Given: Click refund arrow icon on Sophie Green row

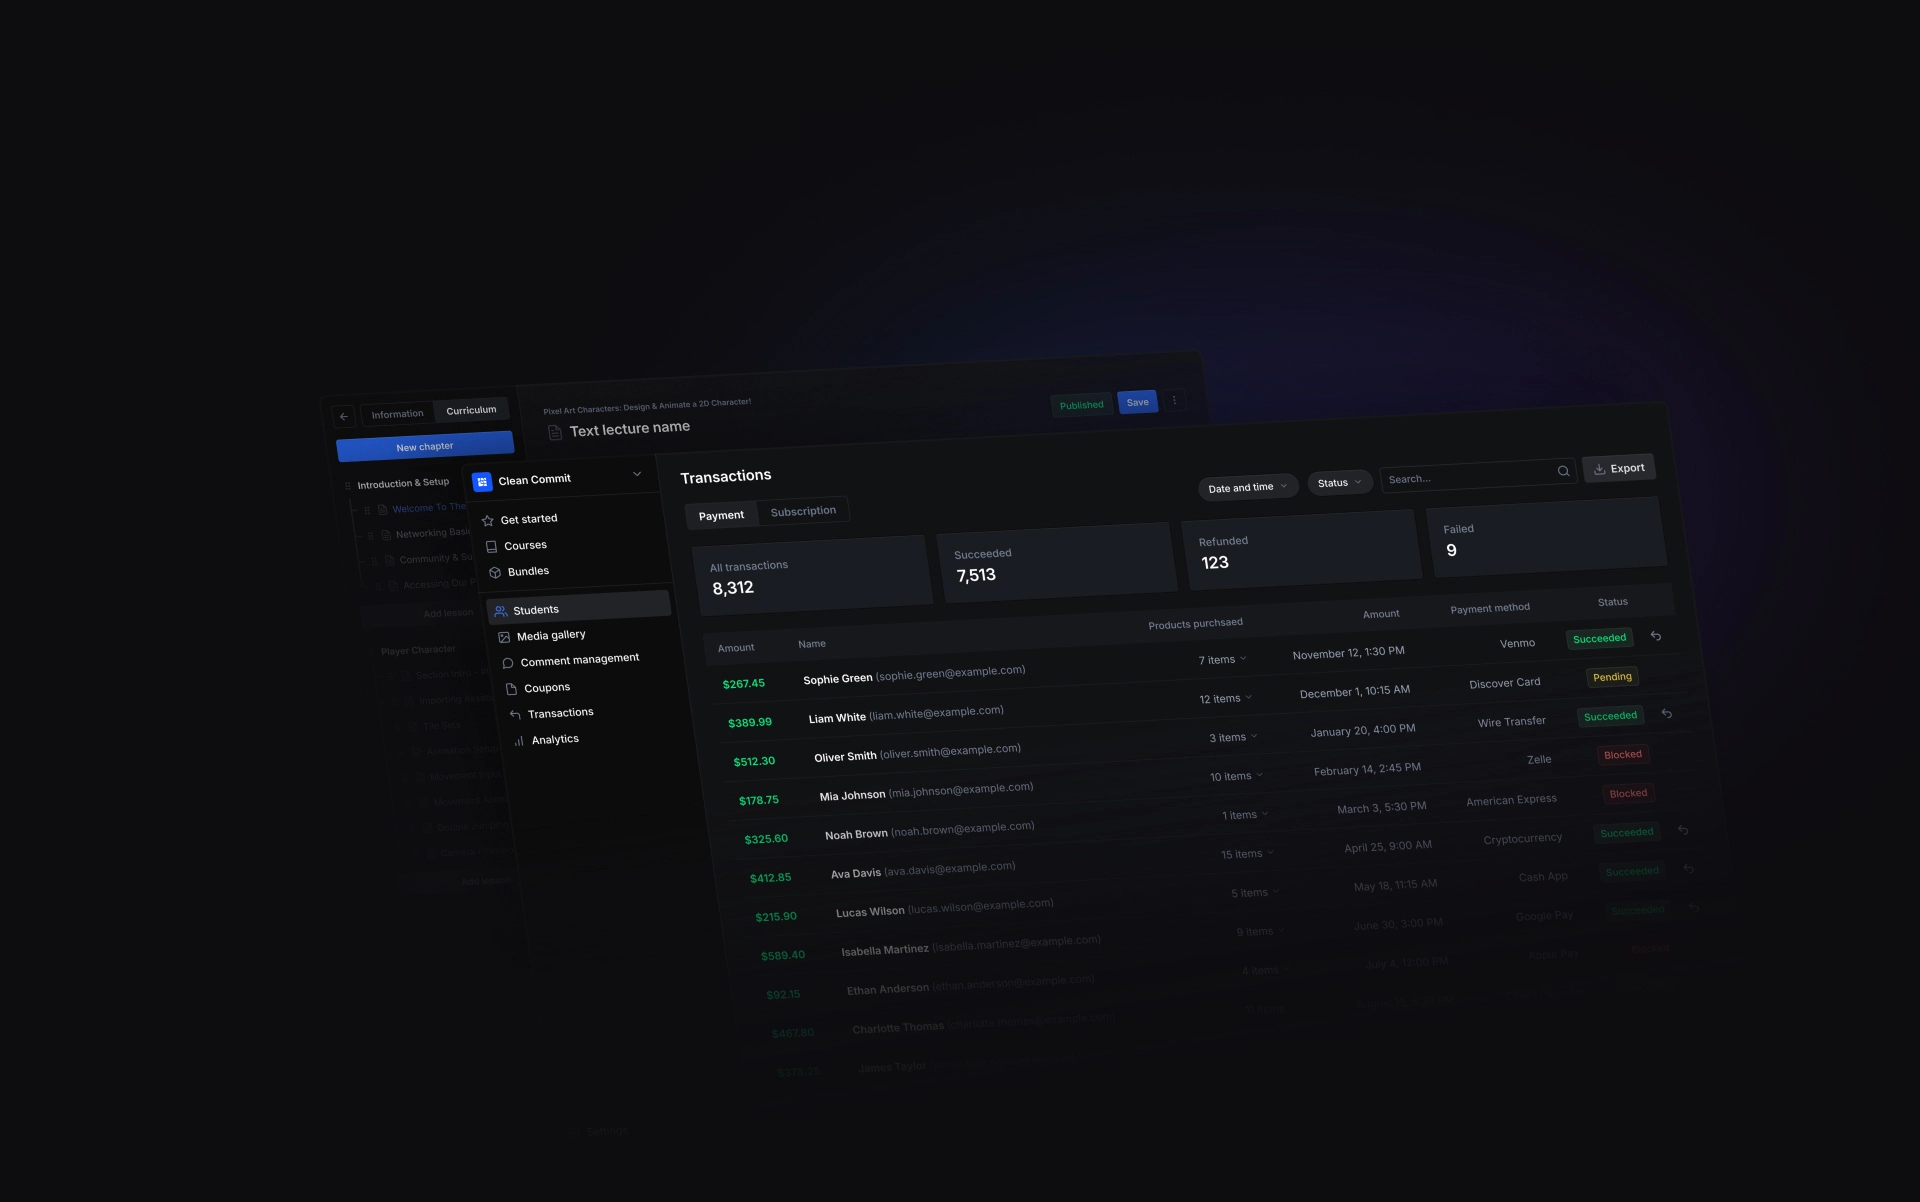Looking at the screenshot, I should pos(1656,636).
